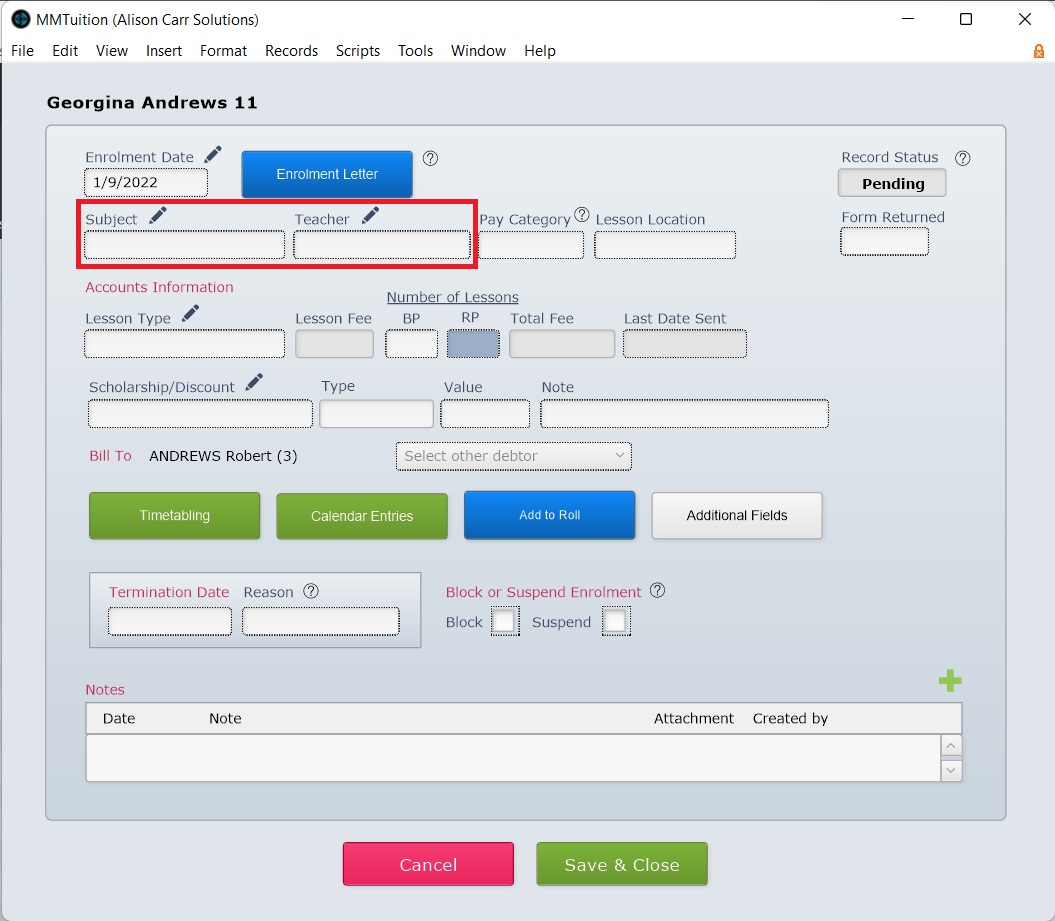The width and height of the screenshot is (1055, 921).
Task: Open help for Block or Suspend Enrolment
Action: (x=657, y=591)
